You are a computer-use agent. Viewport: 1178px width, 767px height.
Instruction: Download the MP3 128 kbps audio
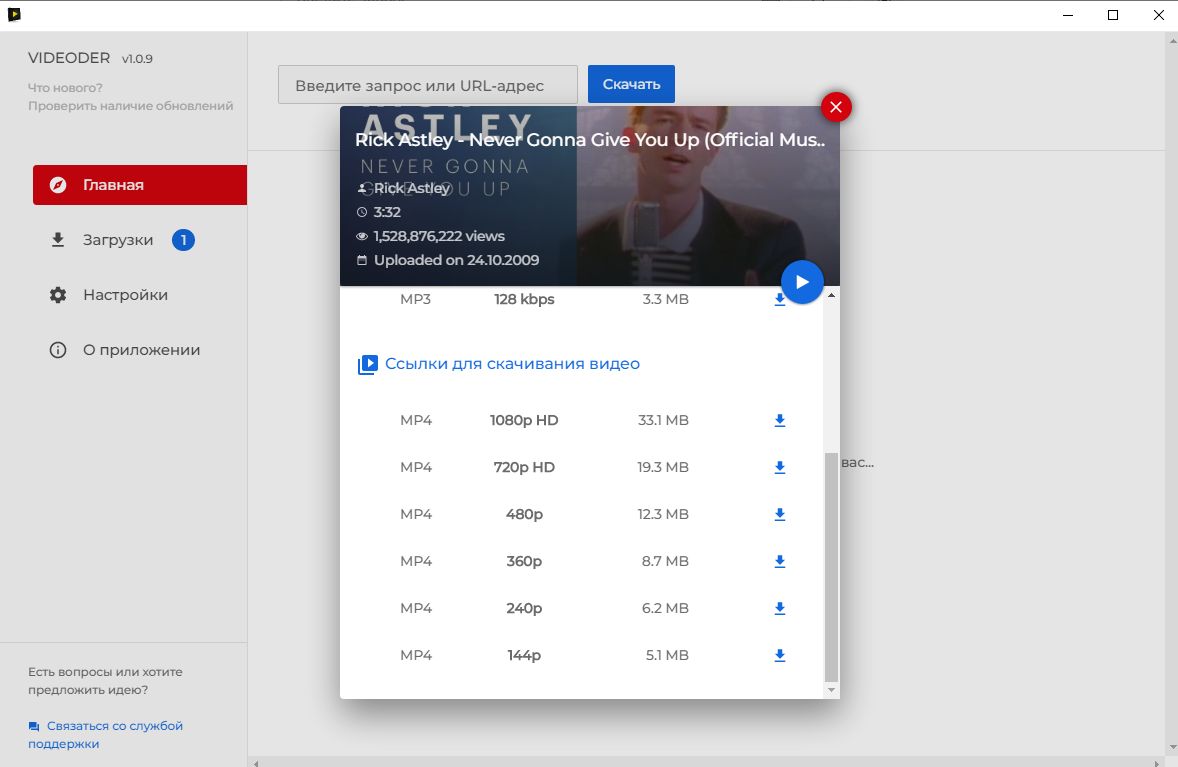pyautogui.click(x=780, y=300)
